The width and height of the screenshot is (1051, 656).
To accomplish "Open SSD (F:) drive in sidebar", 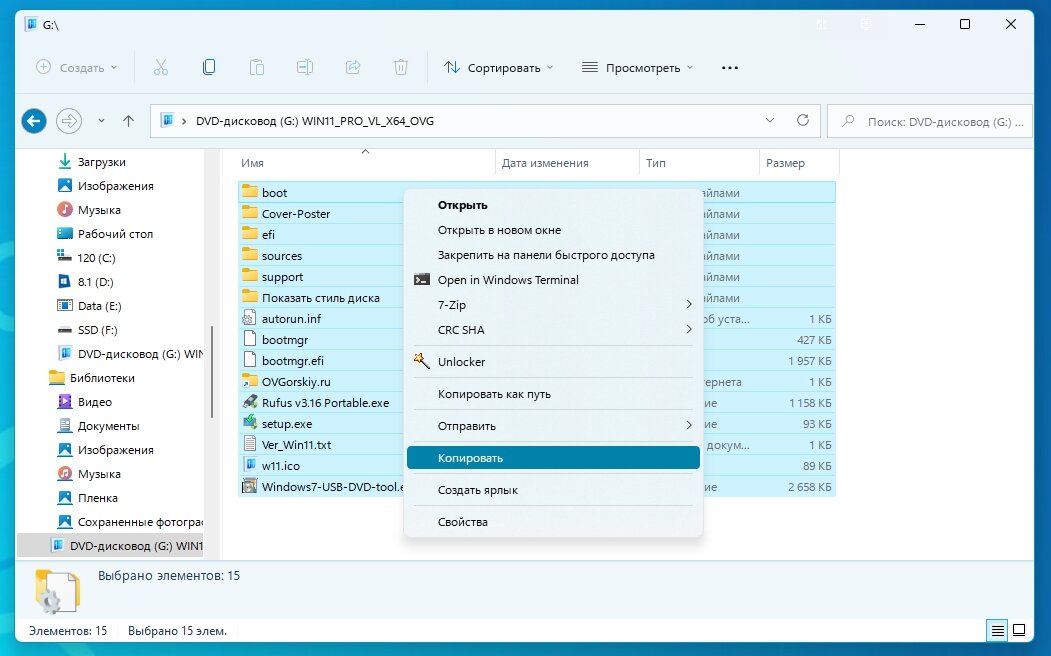I will point(97,330).
